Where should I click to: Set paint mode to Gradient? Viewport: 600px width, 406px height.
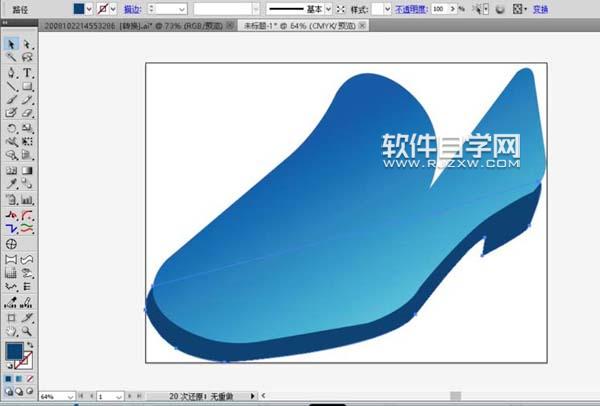[x=19, y=379]
